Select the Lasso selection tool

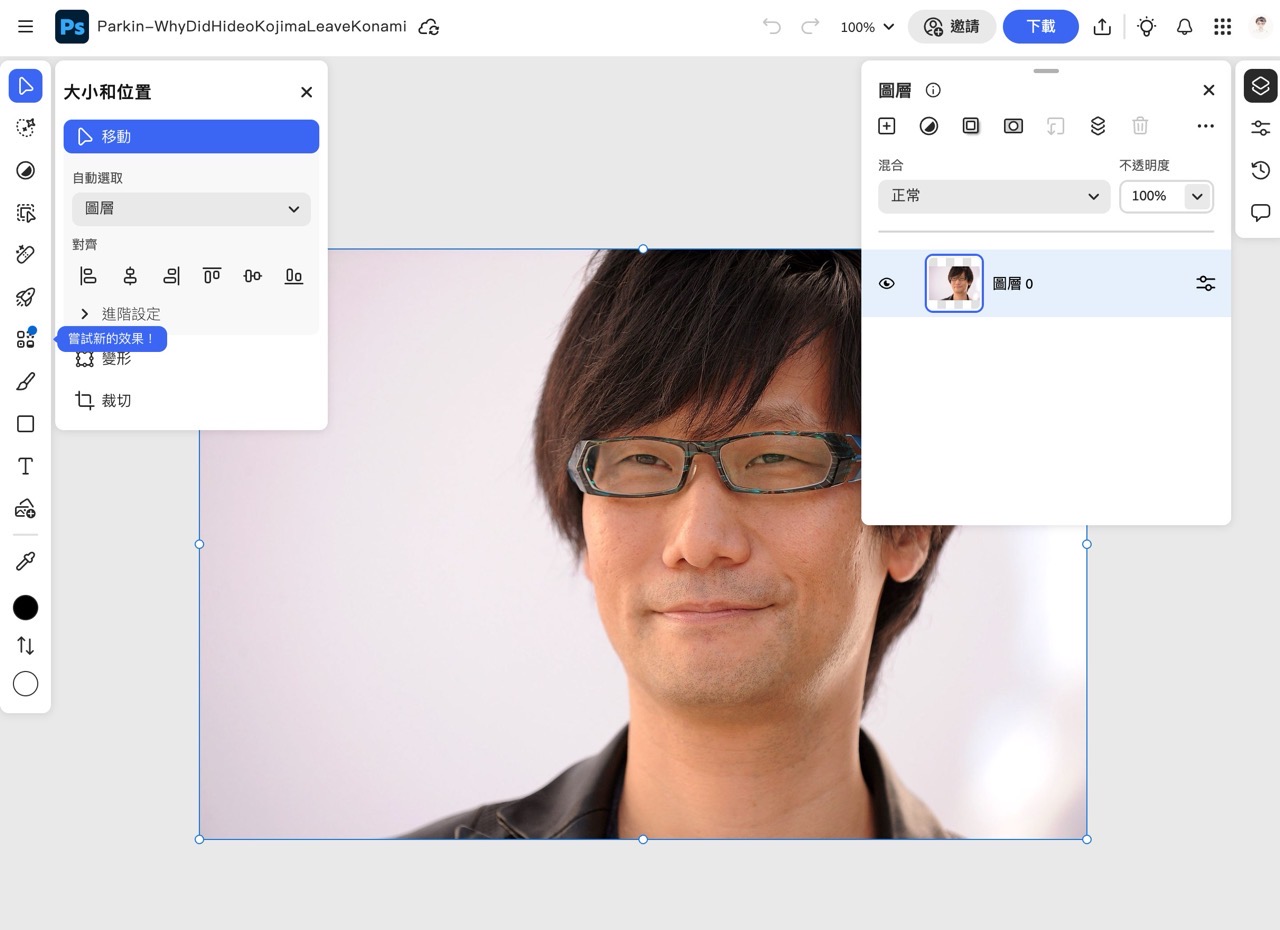(25, 128)
